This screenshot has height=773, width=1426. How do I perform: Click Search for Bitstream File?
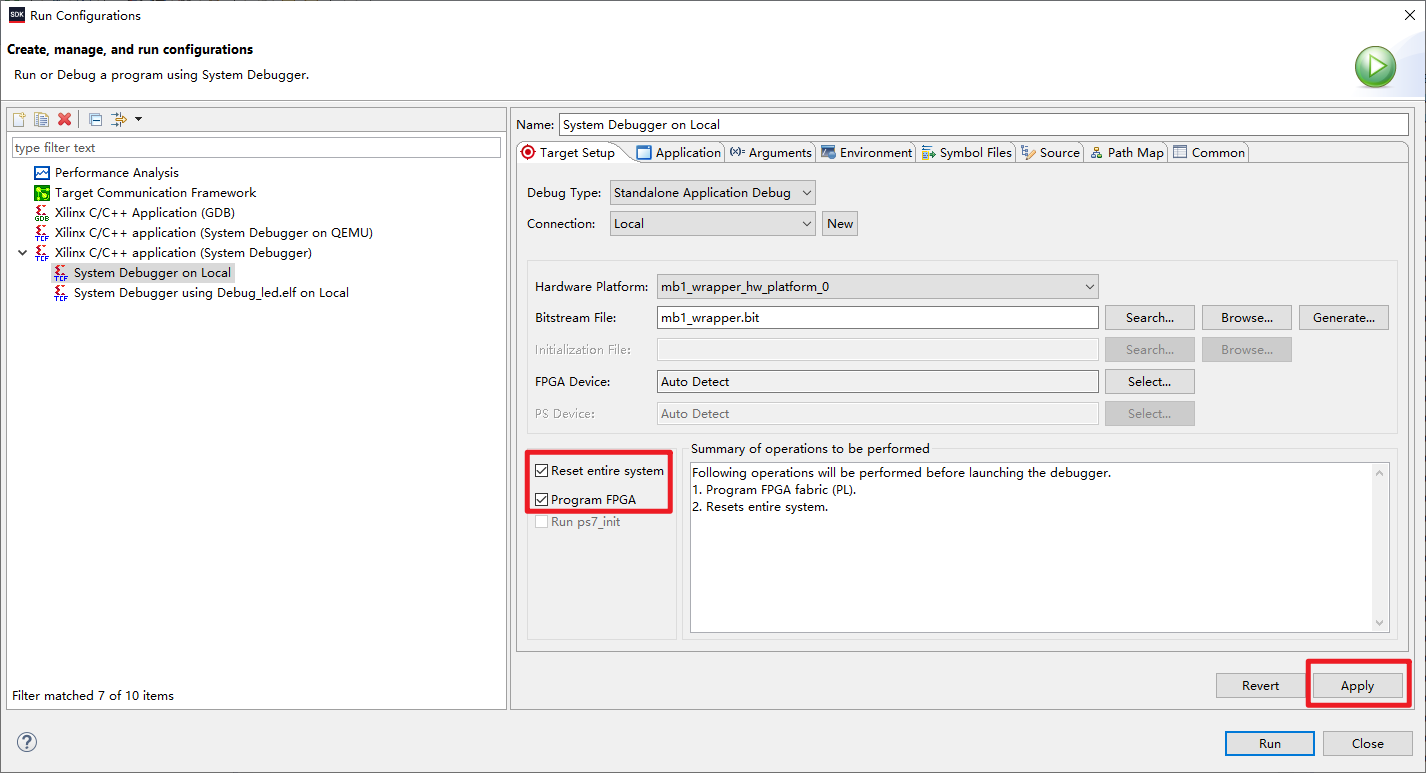pyautogui.click(x=1150, y=318)
